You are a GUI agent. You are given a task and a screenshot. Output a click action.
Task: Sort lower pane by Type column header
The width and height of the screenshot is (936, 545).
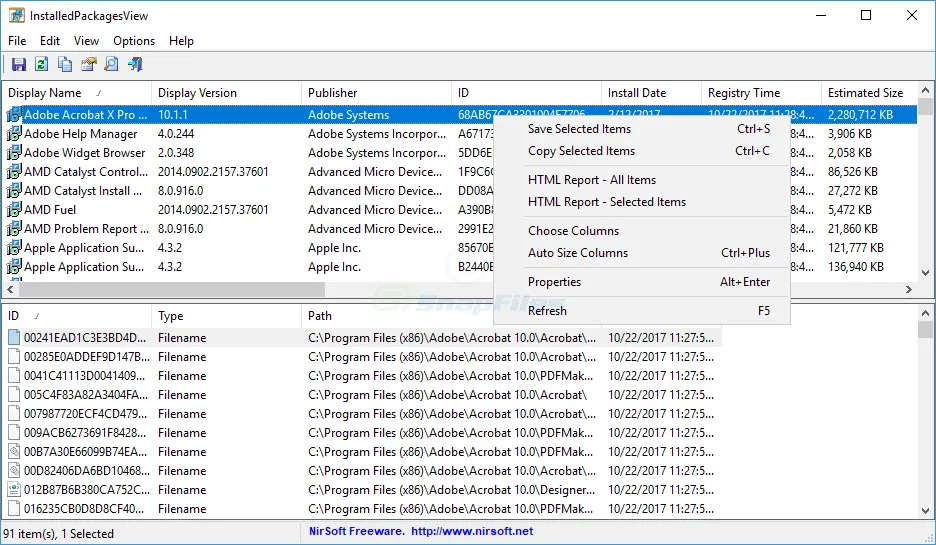[x=226, y=316]
